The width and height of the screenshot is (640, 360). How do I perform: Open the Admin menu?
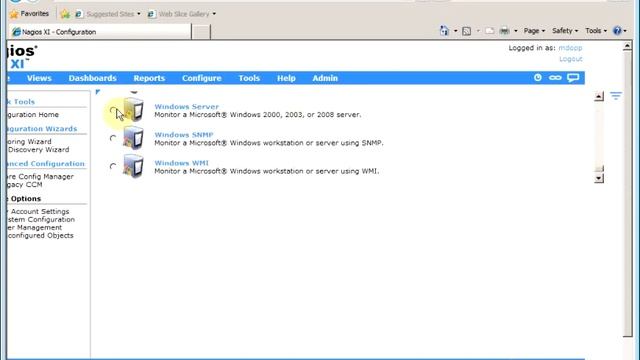(325, 78)
